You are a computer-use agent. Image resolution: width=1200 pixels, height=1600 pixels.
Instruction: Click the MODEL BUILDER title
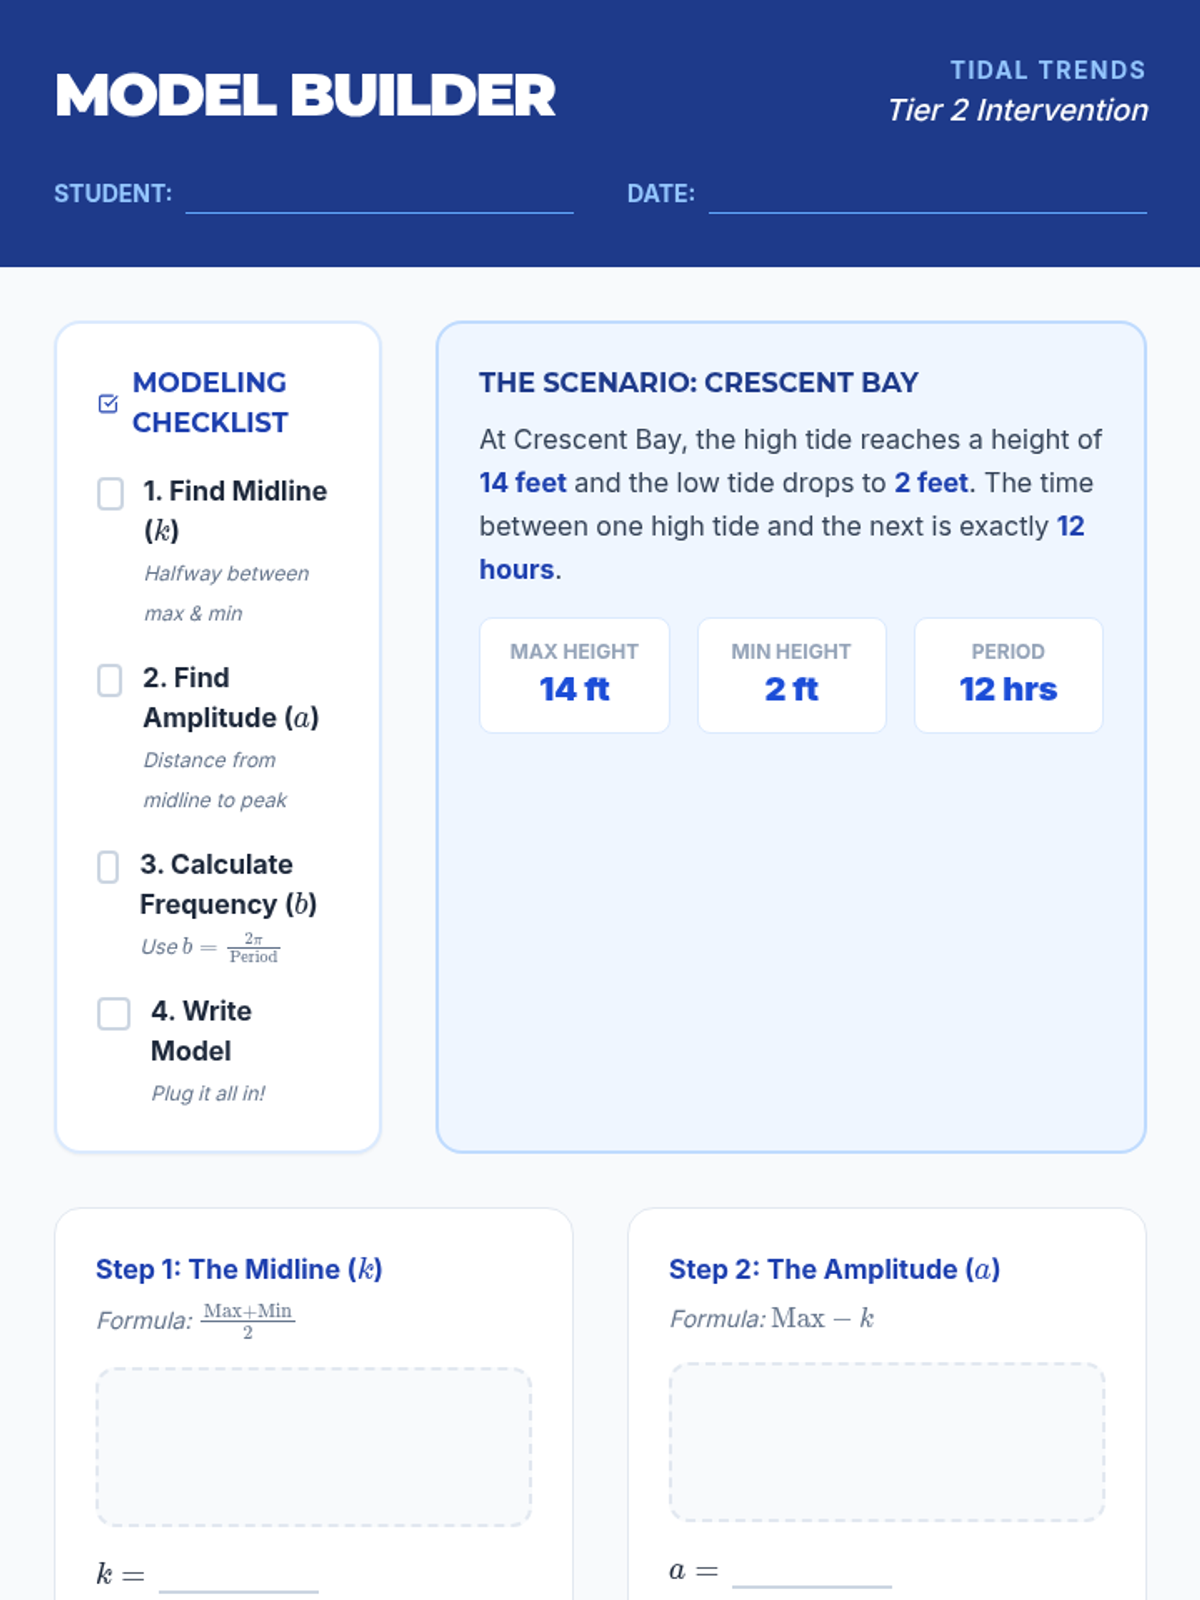tap(305, 96)
